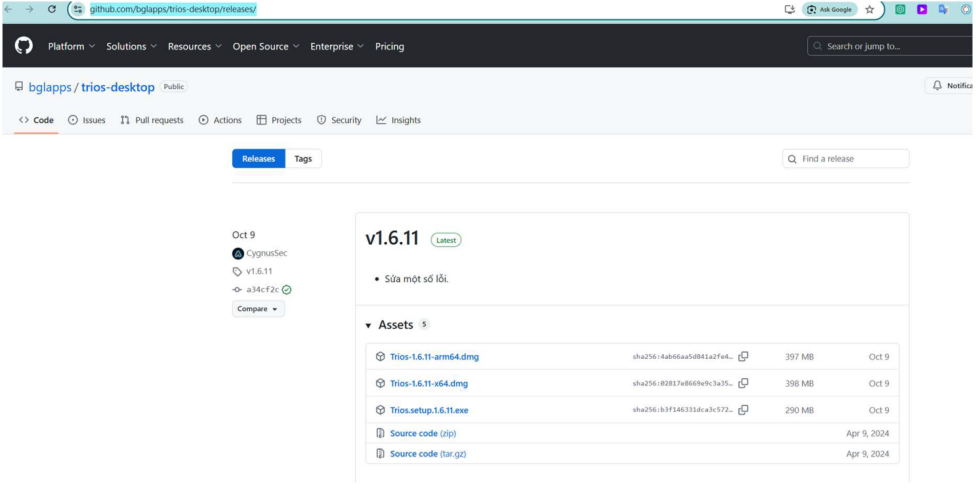
Task: Click the v1.6.11 tag icon in sidebar
Action: coord(237,271)
